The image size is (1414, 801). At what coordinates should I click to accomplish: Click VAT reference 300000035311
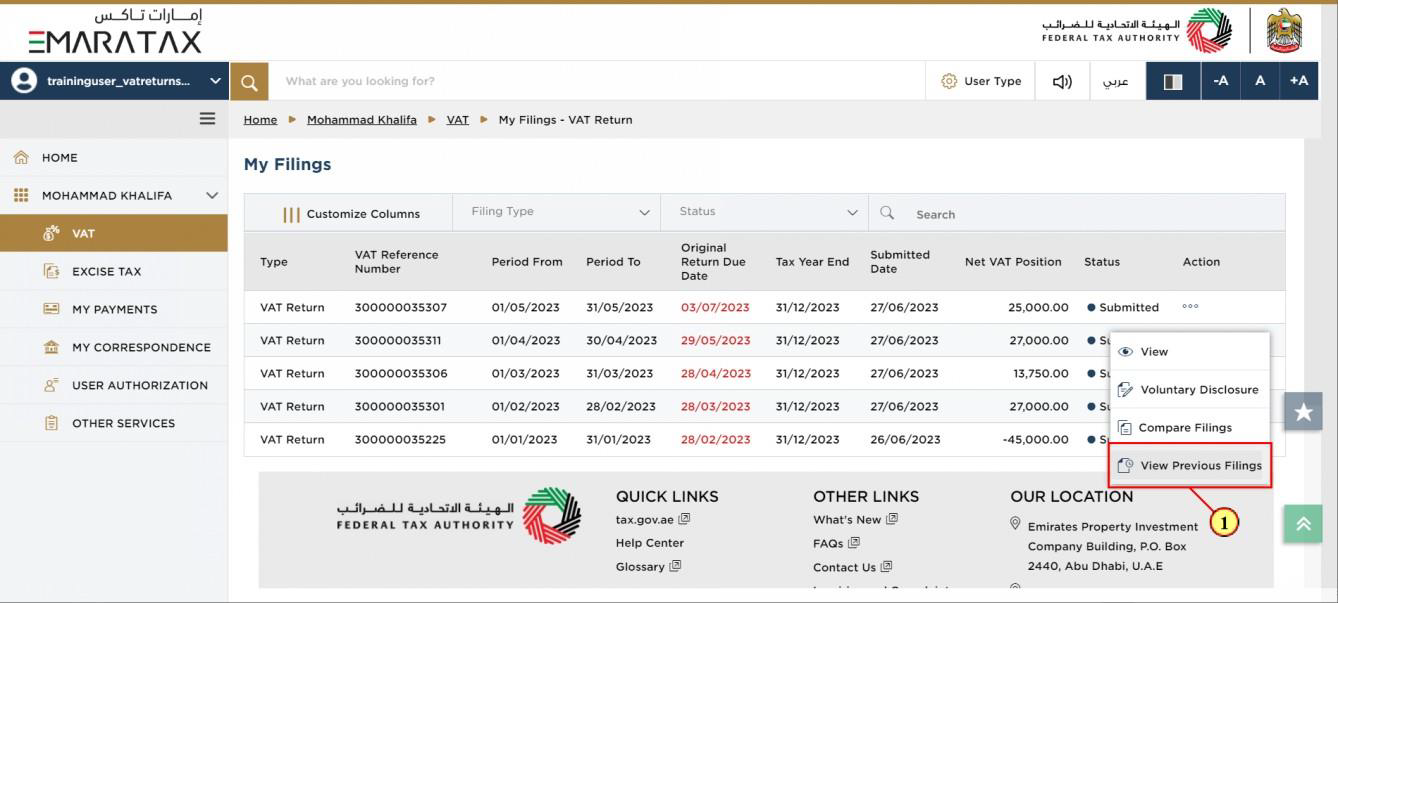point(398,340)
